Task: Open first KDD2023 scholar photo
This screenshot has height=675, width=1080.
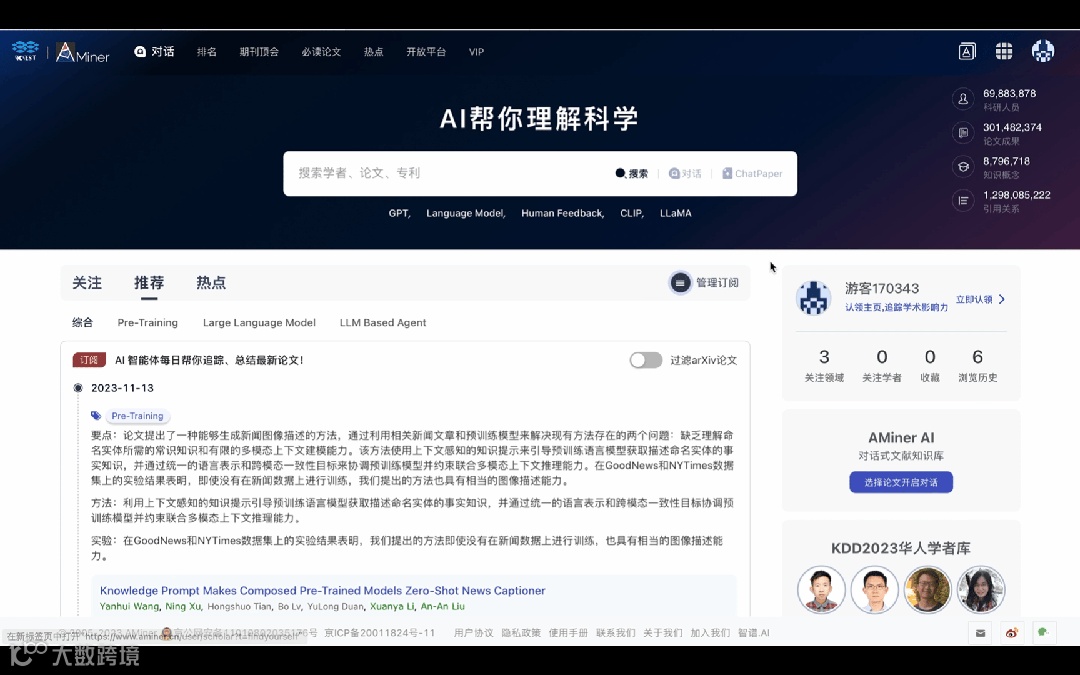Action: [821, 590]
